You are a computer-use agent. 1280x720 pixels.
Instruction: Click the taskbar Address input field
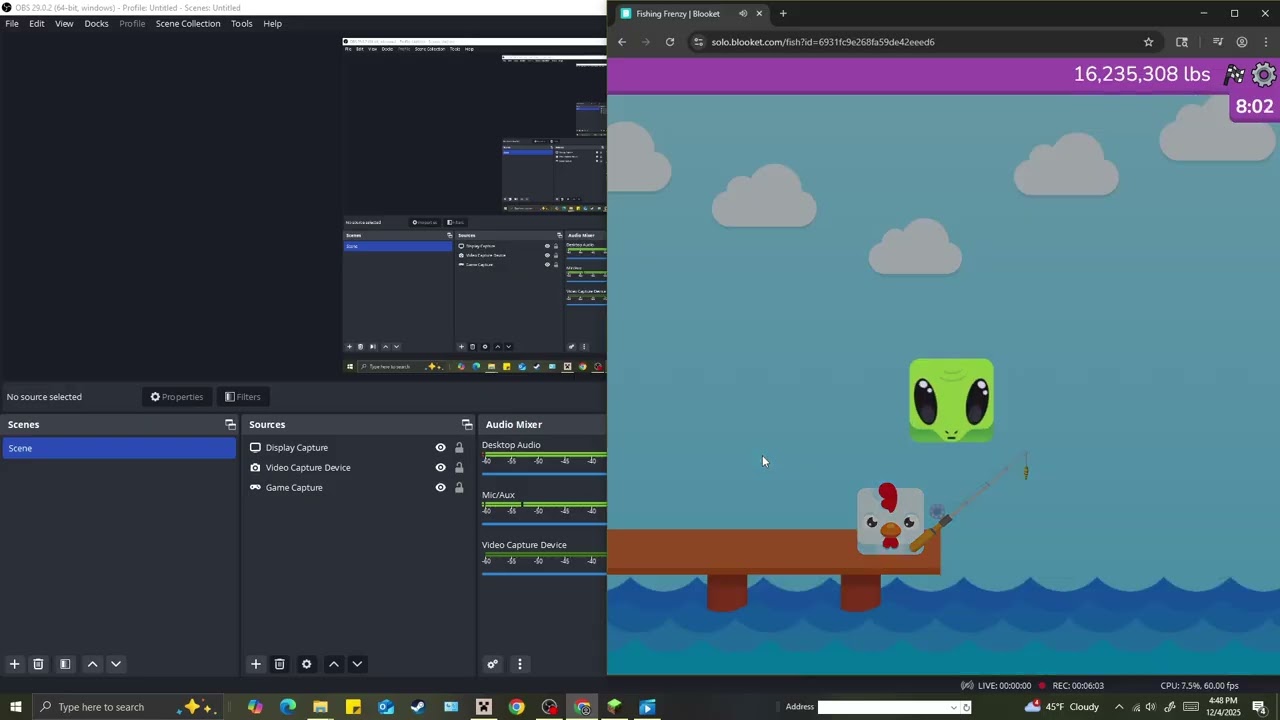point(883,707)
